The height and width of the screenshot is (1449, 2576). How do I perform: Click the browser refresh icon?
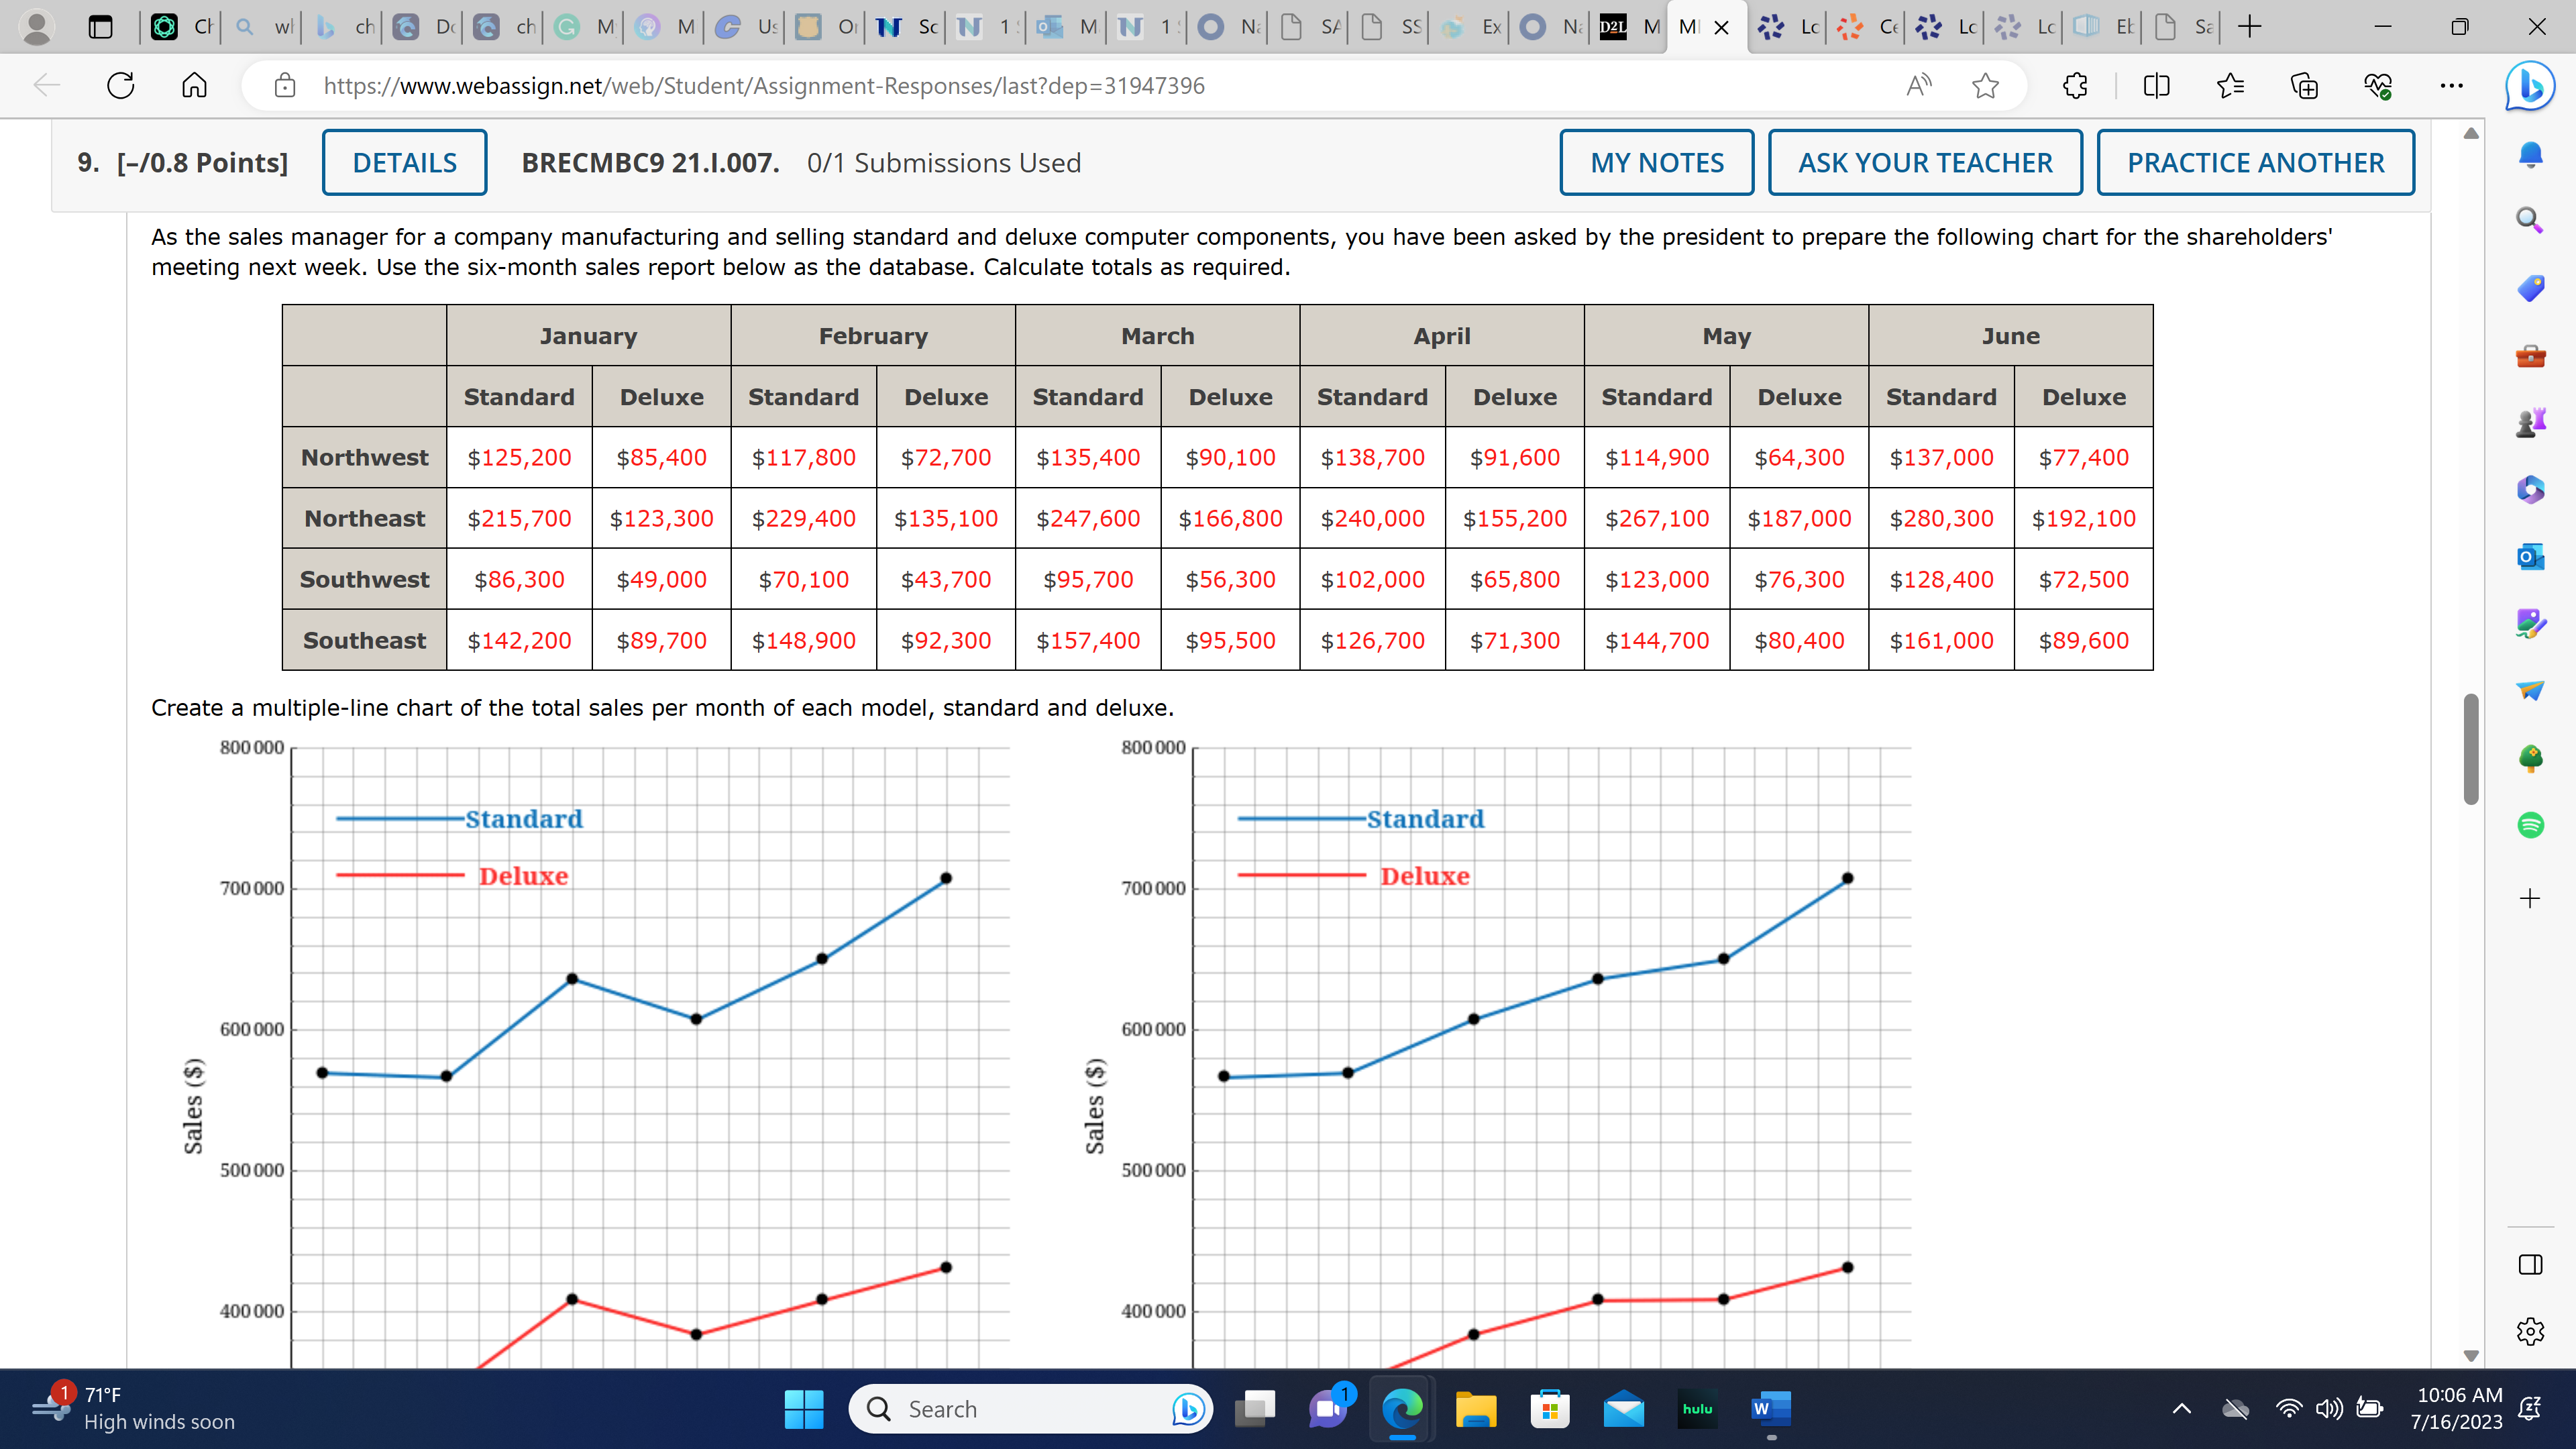[x=120, y=86]
